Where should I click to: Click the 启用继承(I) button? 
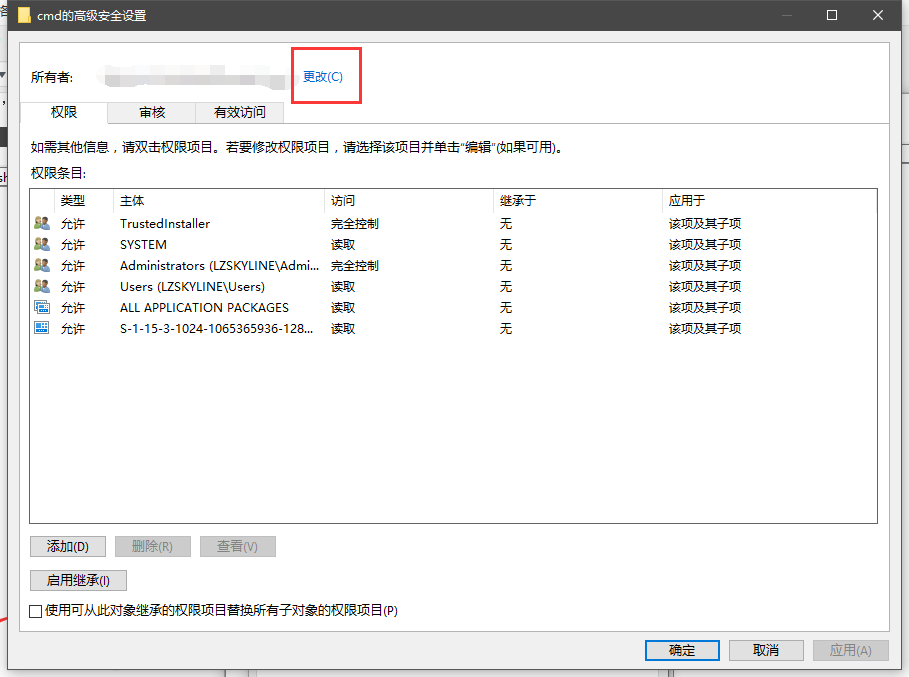[78, 580]
